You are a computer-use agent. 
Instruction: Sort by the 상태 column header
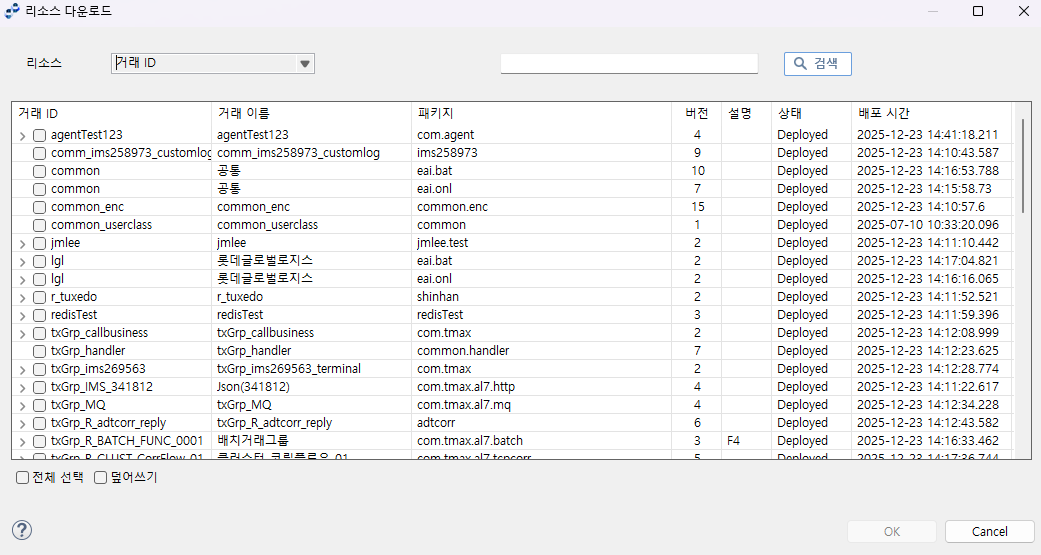pos(811,114)
